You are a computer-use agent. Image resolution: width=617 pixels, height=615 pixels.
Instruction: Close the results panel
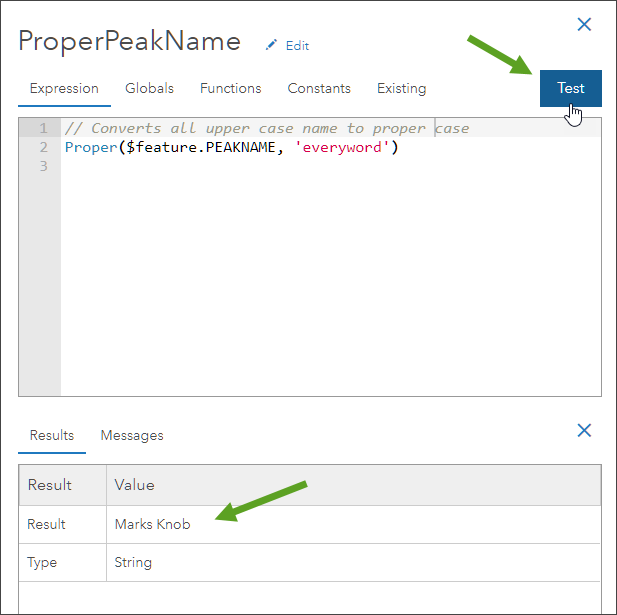[x=584, y=430]
